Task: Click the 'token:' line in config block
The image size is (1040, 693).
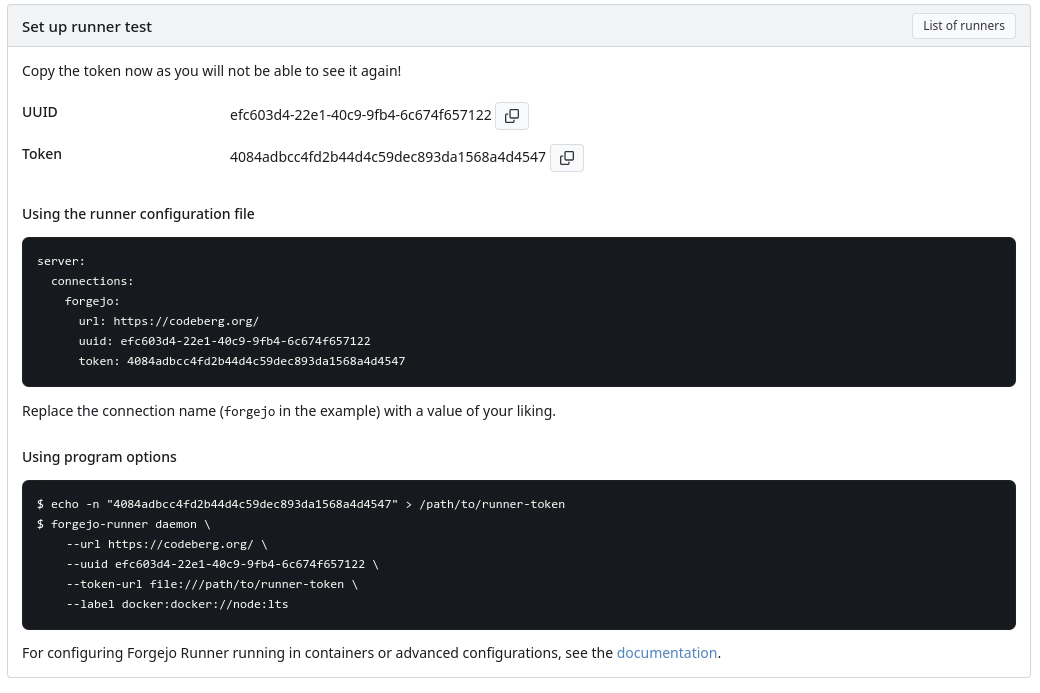Action: coord(241,361)
